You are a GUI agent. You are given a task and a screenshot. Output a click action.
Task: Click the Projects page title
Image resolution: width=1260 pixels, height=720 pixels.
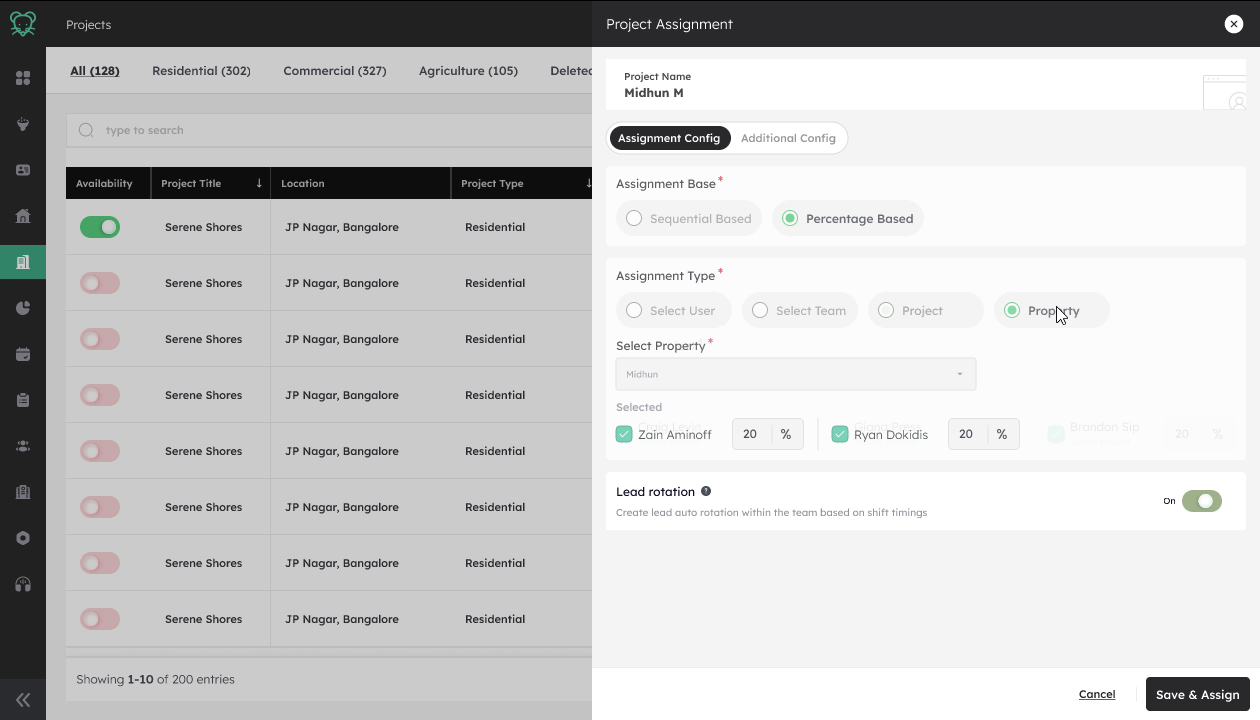[x=88, y=24]
